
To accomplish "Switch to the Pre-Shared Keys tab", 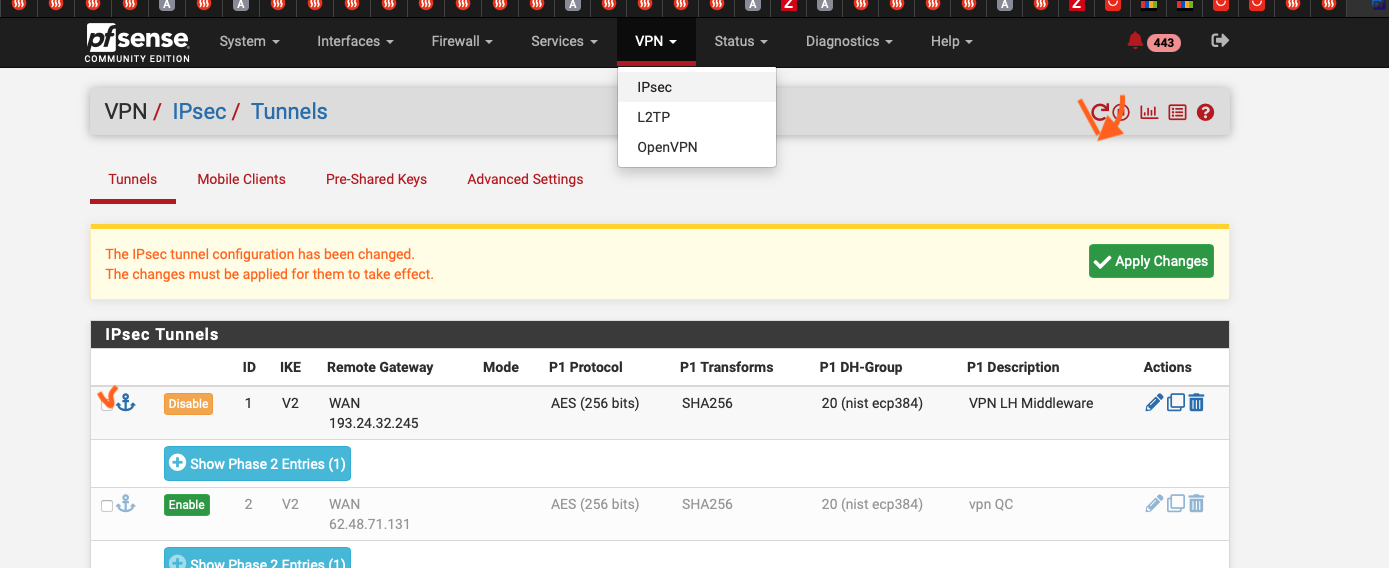I will pyautogui.click(x=376, y=179).
